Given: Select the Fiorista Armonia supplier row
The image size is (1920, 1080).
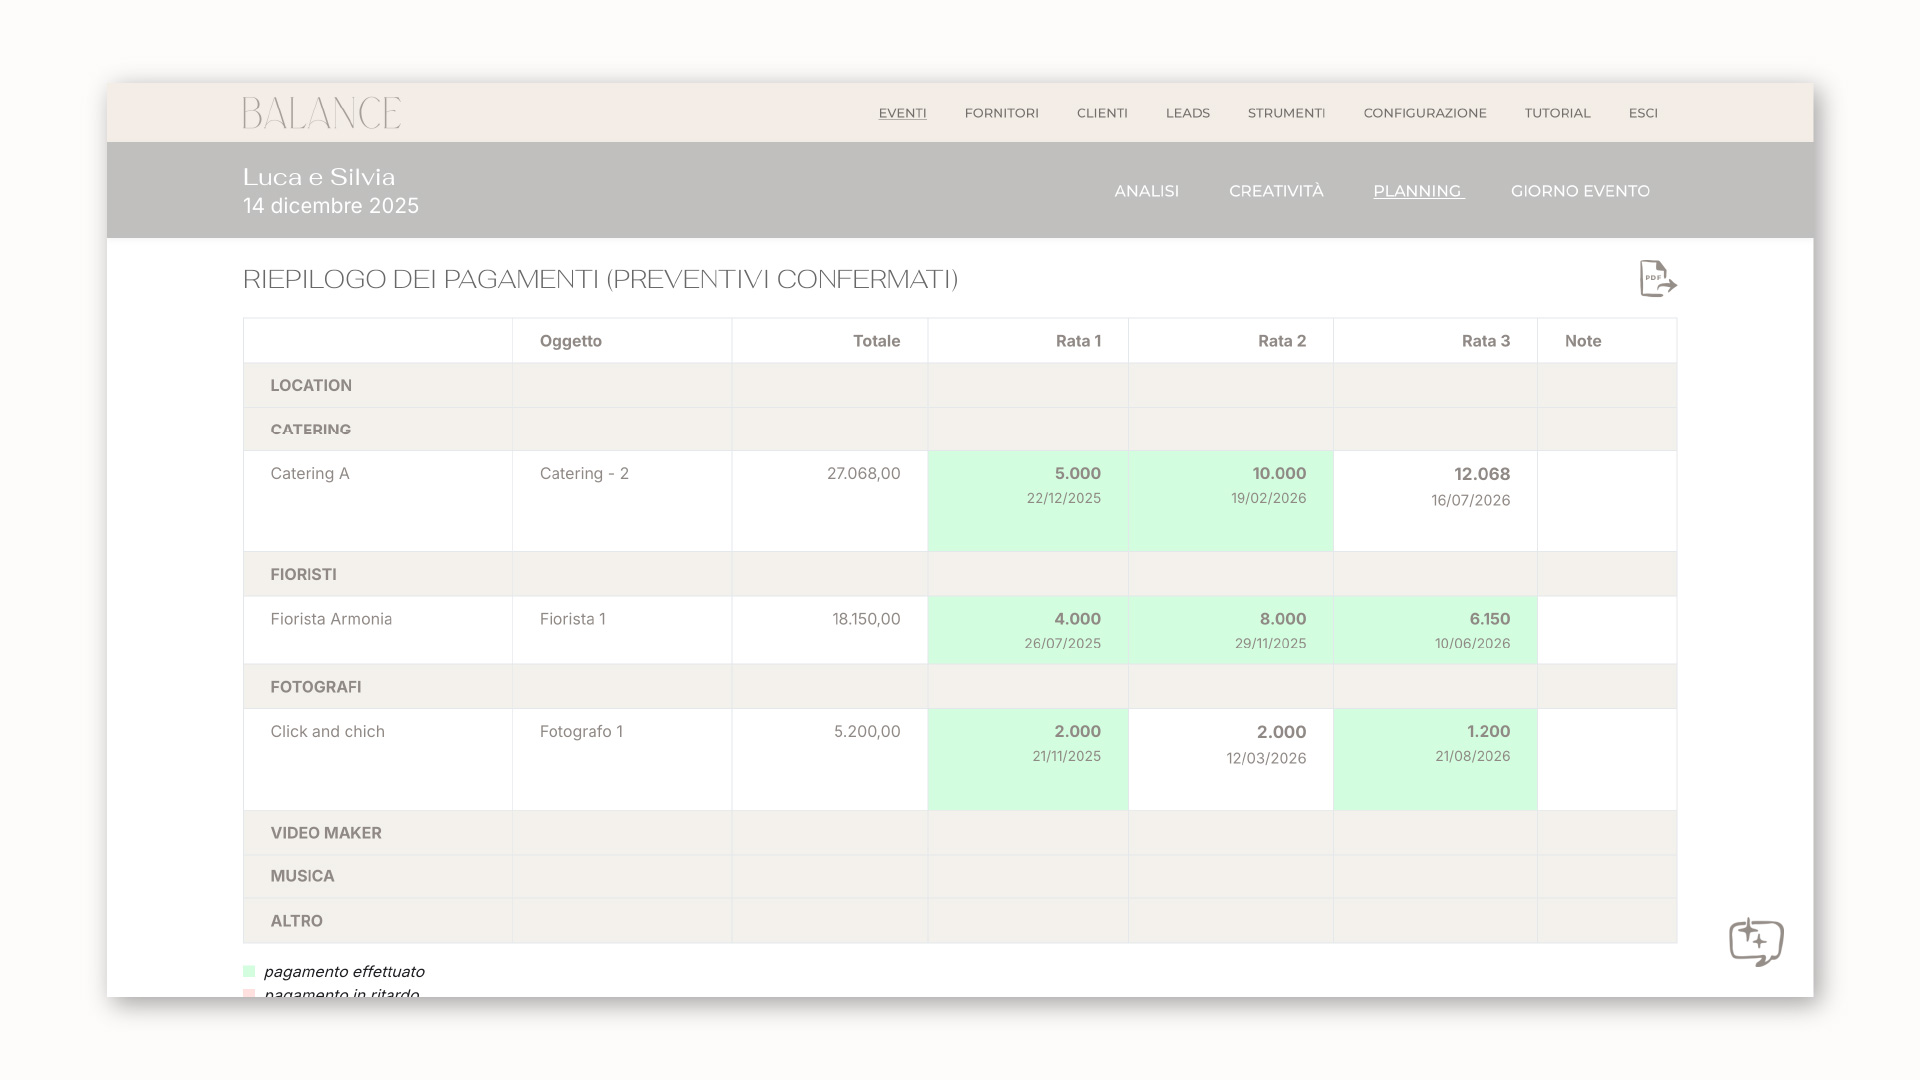Looking at the screenshot, I should (331, 619).
